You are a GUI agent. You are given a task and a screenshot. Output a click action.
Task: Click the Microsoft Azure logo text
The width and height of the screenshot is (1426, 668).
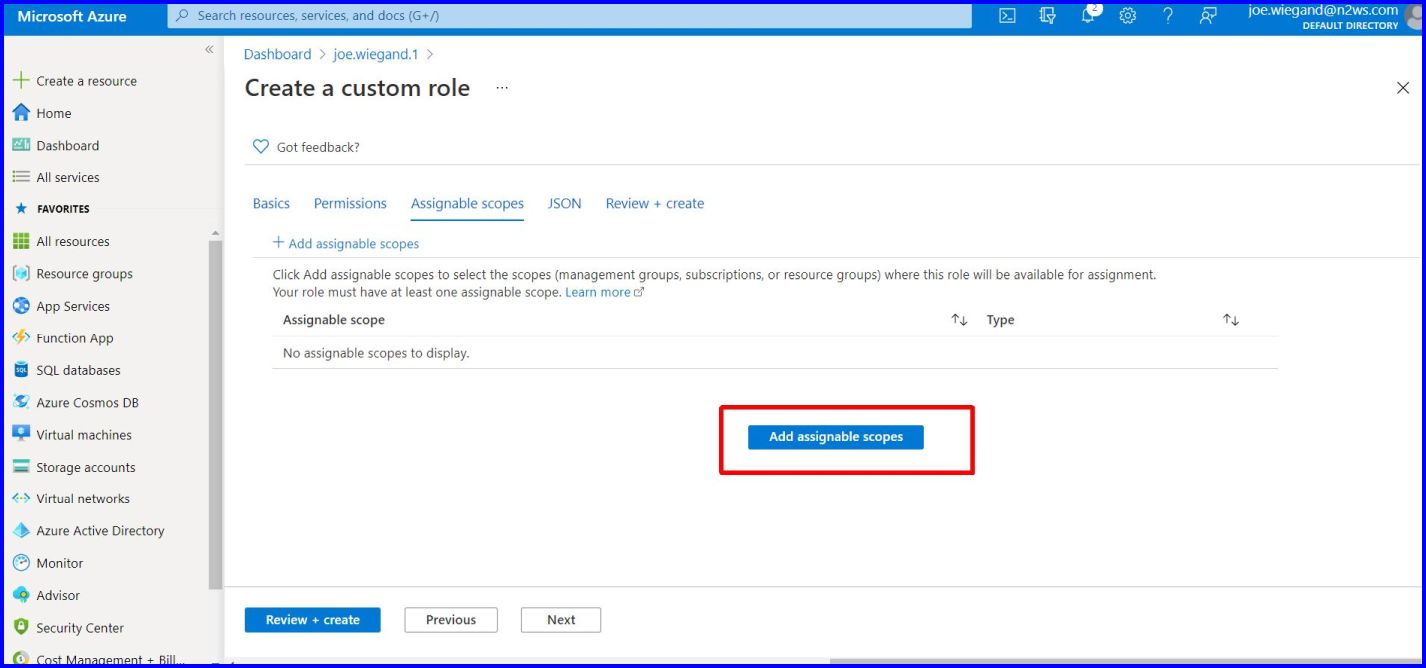72,16
